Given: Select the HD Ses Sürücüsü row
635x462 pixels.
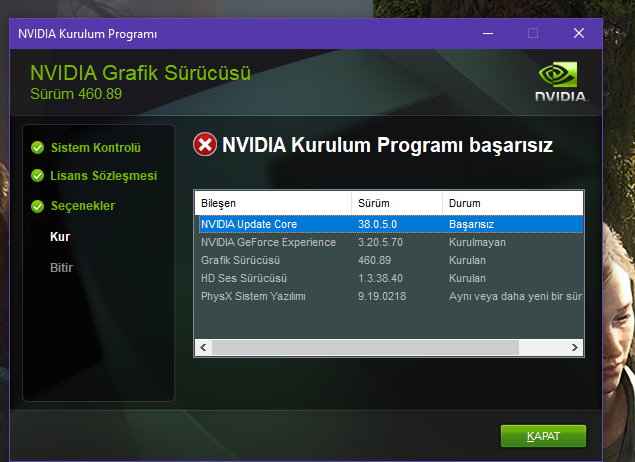Looking at the screenshot, I should click(391, 278).
